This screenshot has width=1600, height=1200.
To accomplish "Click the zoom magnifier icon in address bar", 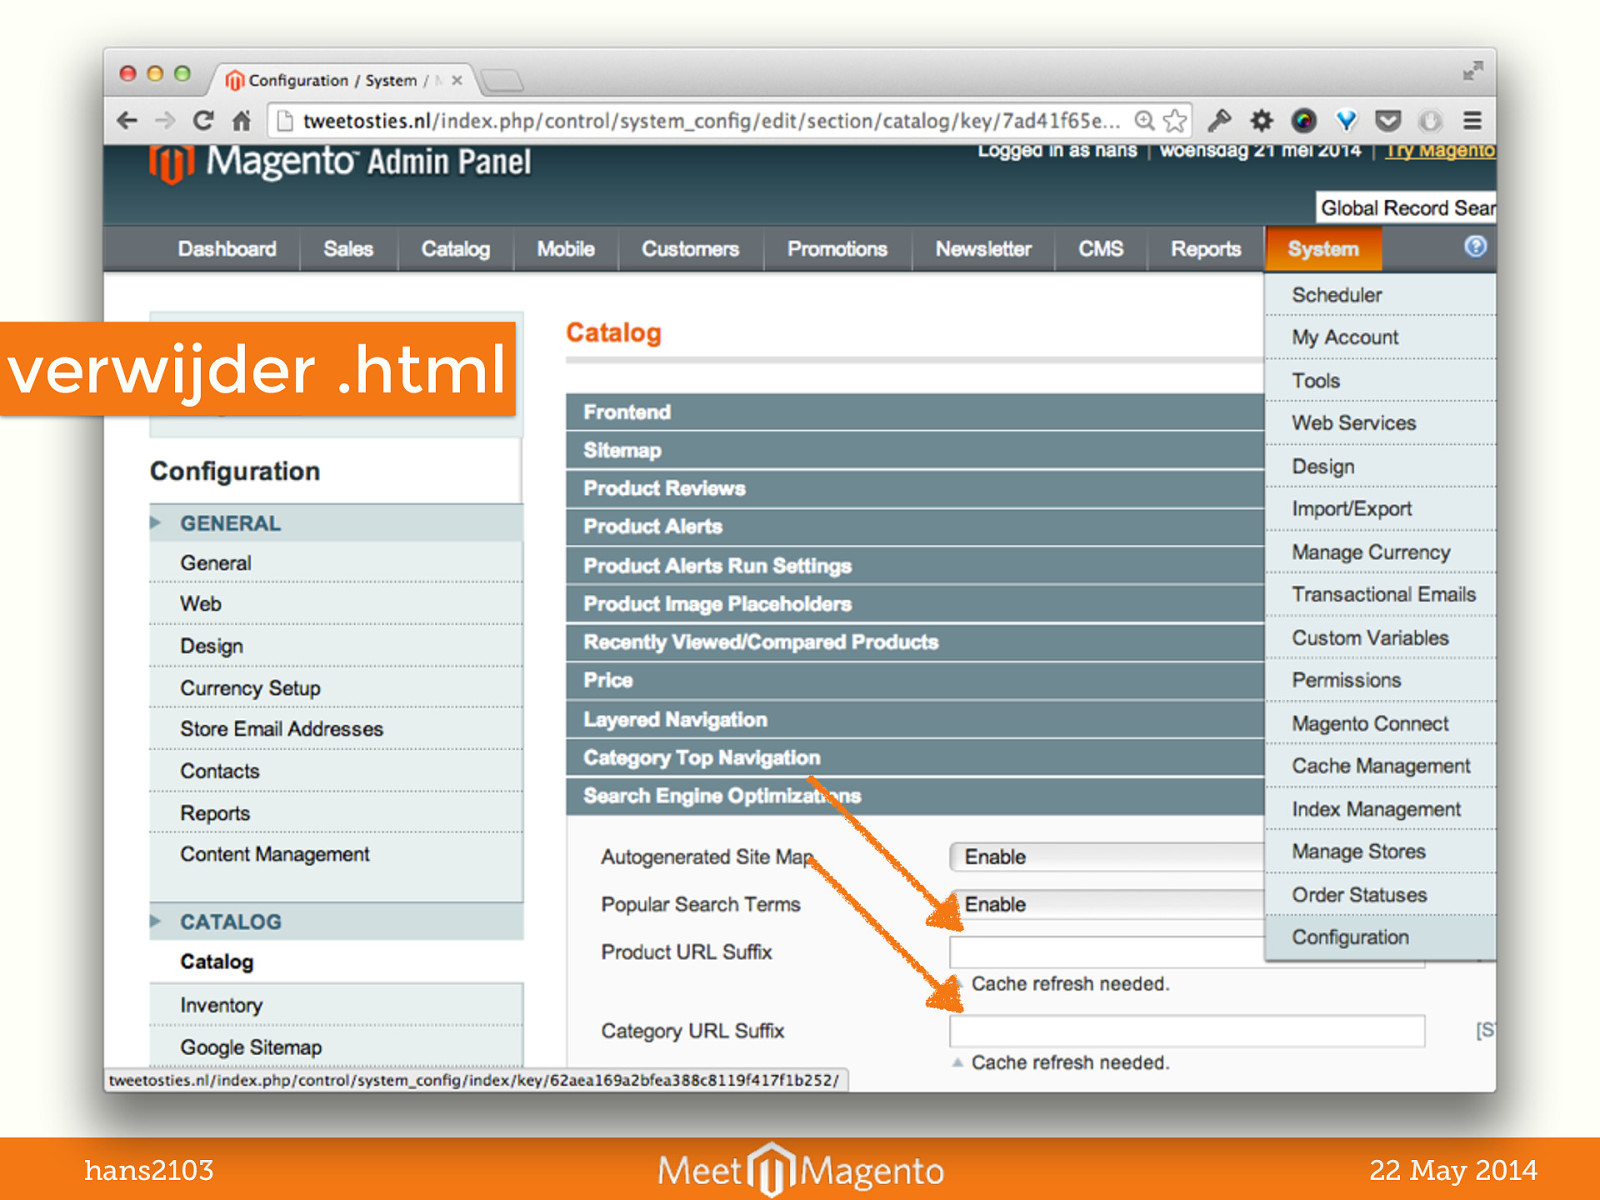I will click(1145, 121).
